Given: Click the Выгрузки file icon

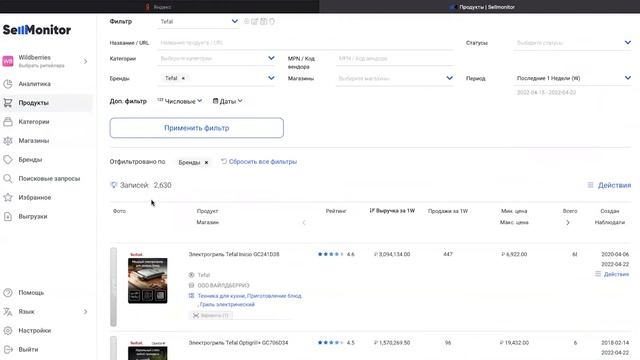Looking at the screenshot, I should (x=8, y=216).
